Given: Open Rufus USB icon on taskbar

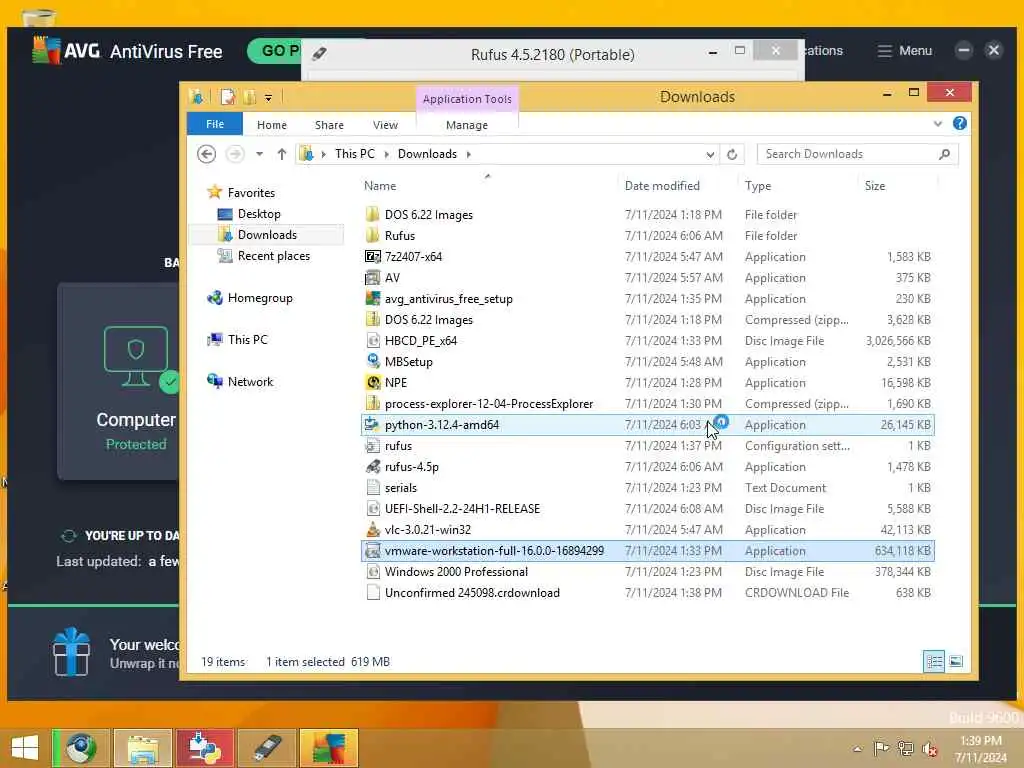Looking at the screenshot, I should pos(266,748).
